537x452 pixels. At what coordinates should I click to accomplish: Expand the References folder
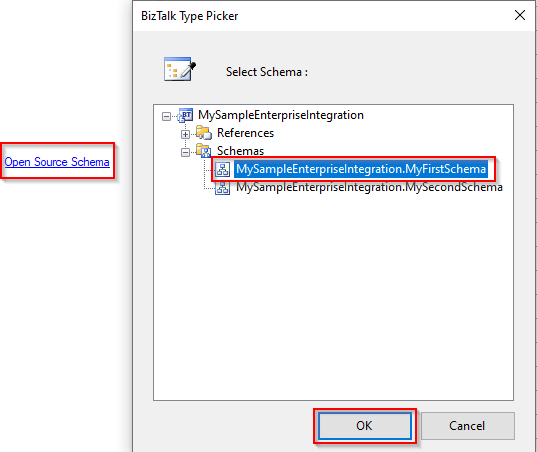point(185,135)
